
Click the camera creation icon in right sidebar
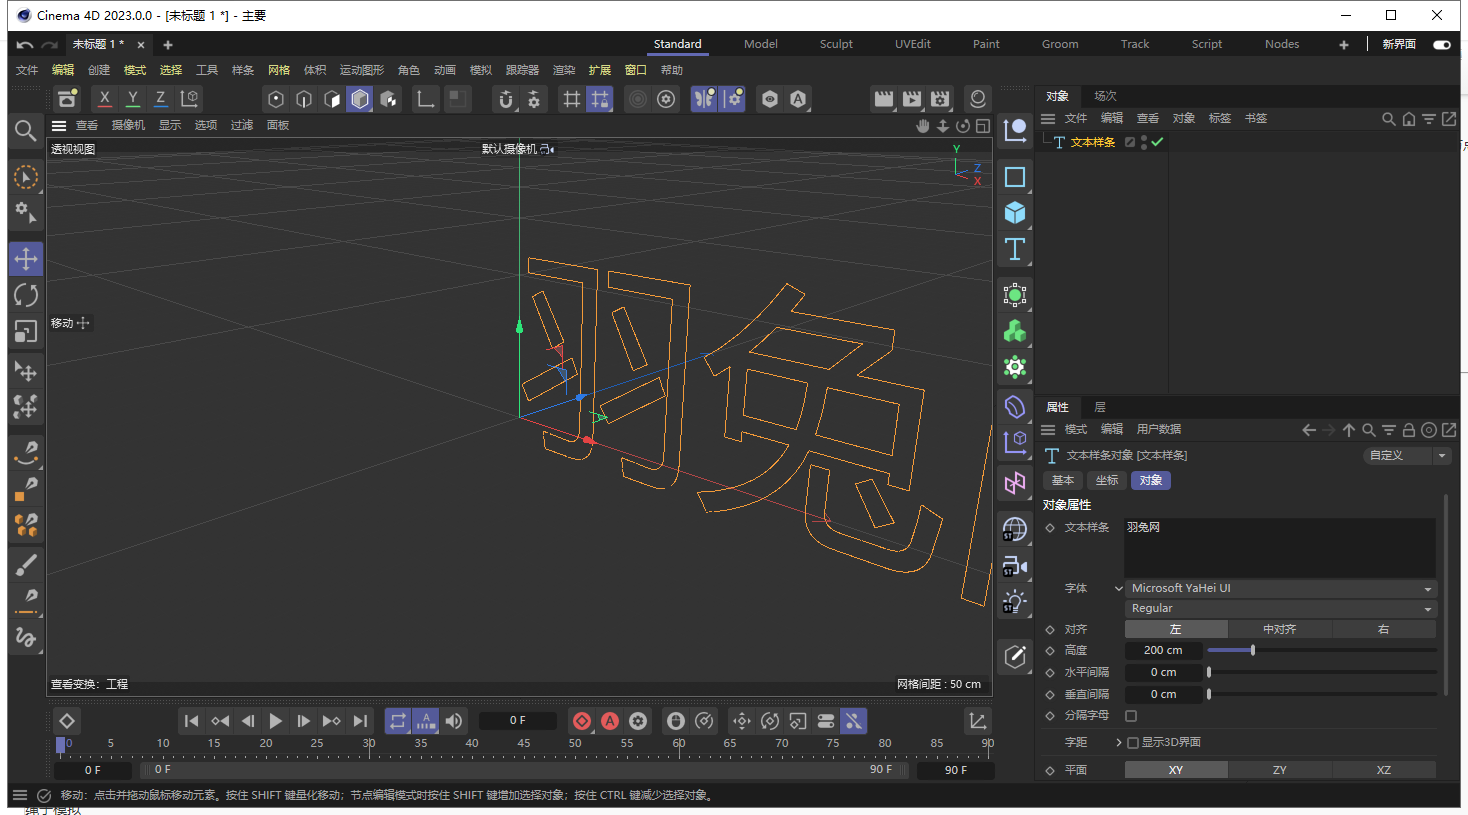click(1014, 565)
